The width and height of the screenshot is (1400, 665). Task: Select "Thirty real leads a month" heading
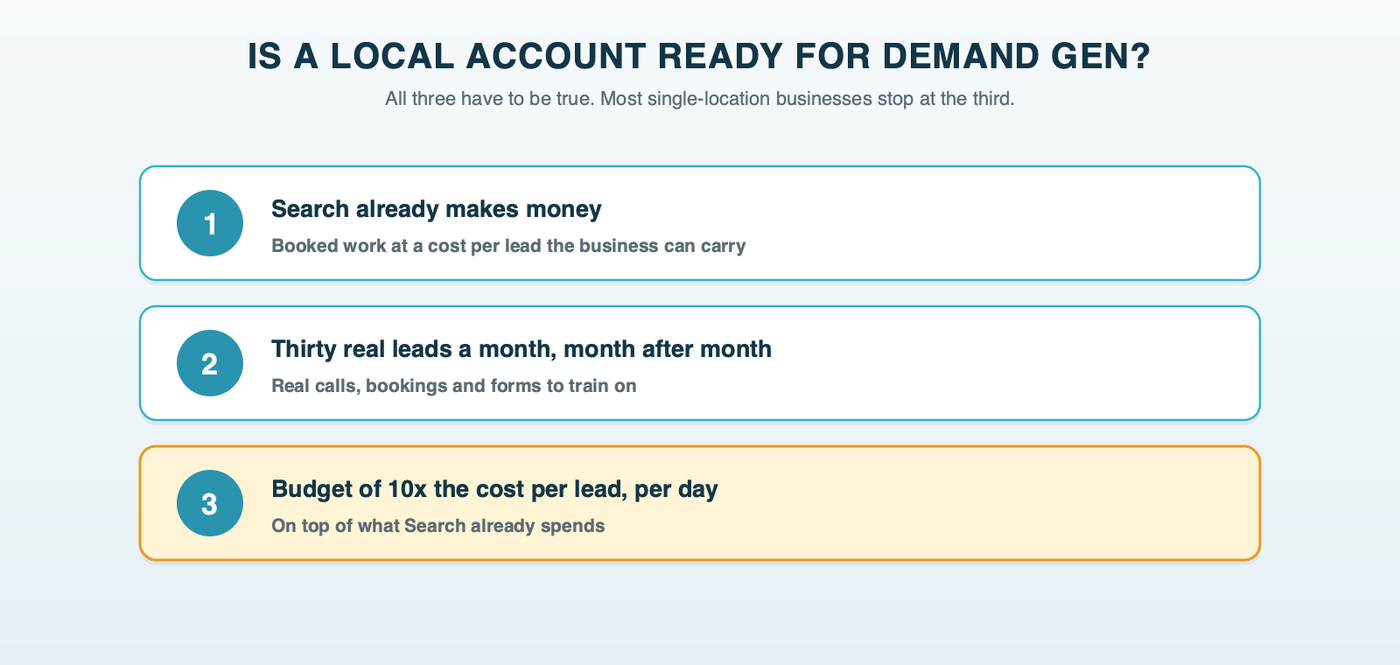point(413,349)
